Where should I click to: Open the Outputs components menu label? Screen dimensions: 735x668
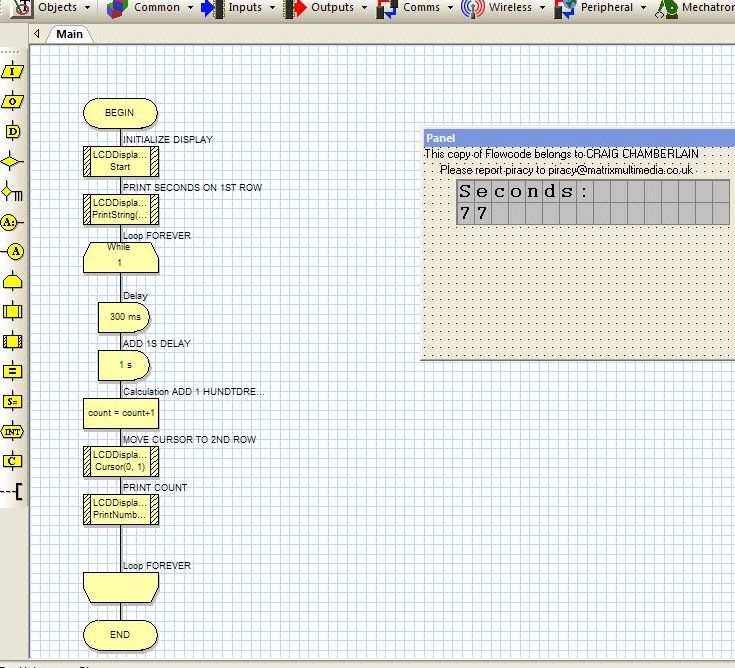point(332,7)
